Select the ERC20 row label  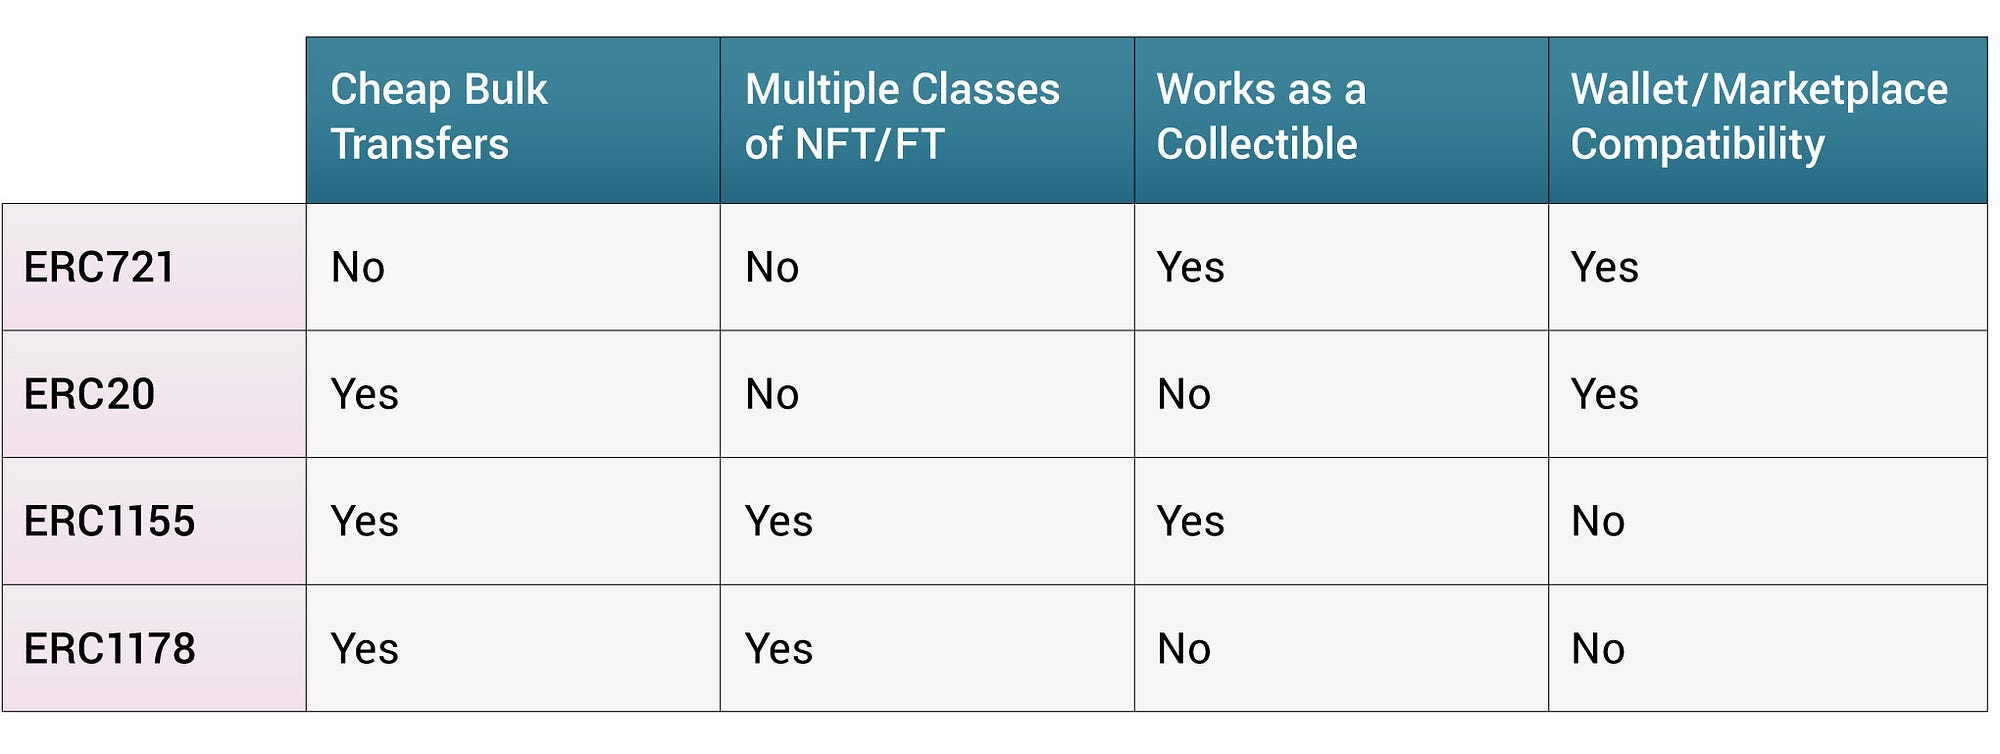154,394
